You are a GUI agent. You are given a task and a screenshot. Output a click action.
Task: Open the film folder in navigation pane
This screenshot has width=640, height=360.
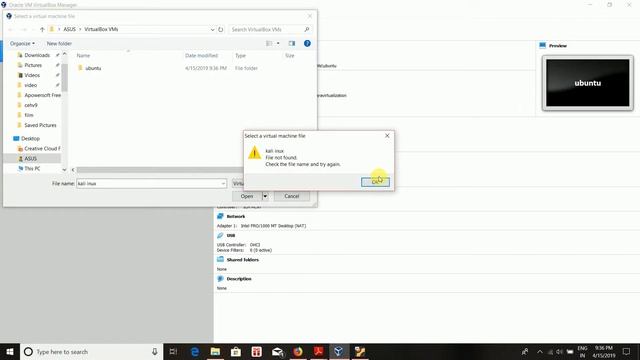29,115
